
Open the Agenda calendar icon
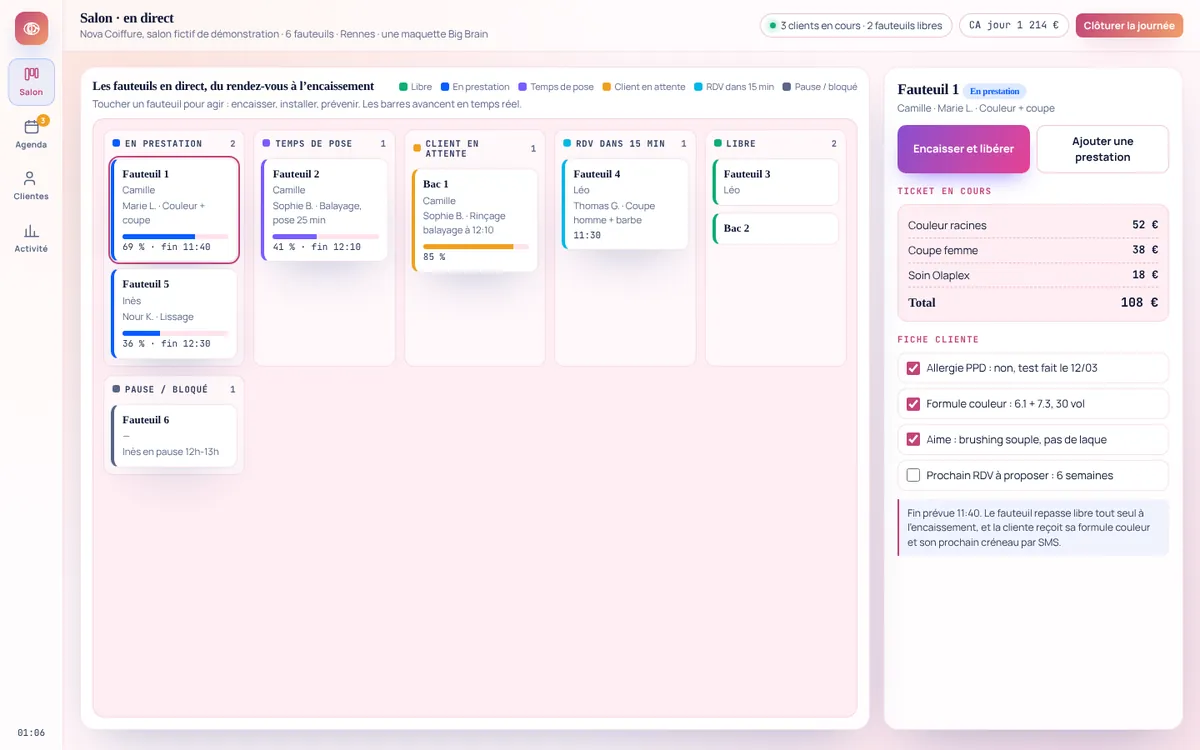pos(31,126)
